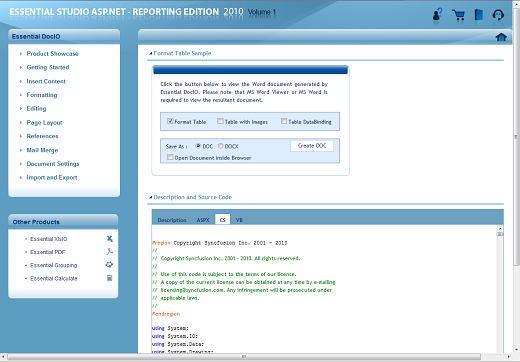Expand the Page Layout menu arrow
Screen dimensions: 520x362
coord(21,123)
